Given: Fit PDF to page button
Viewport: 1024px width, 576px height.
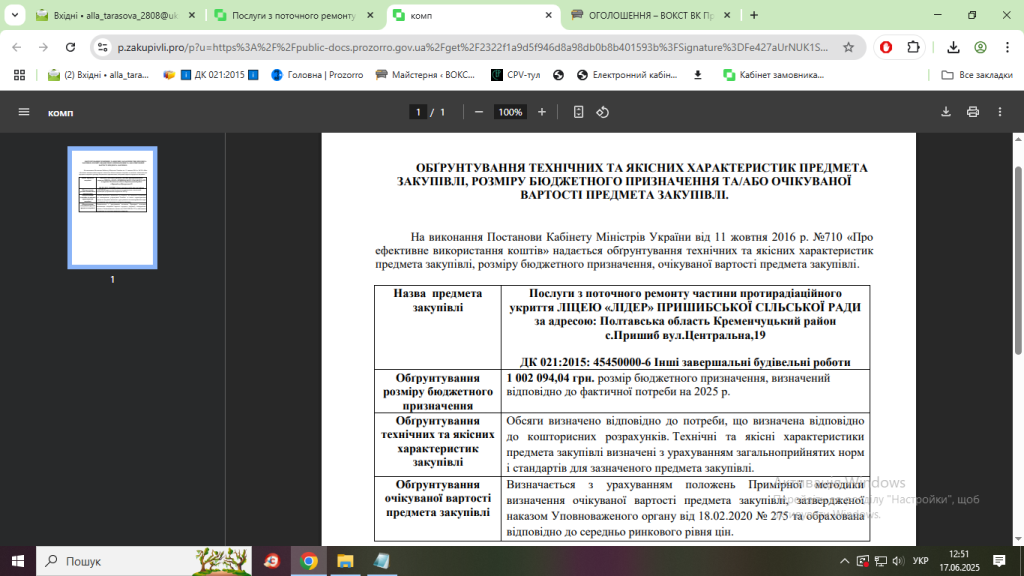Looking at the screenshot, I should click(x=579, y=112).
